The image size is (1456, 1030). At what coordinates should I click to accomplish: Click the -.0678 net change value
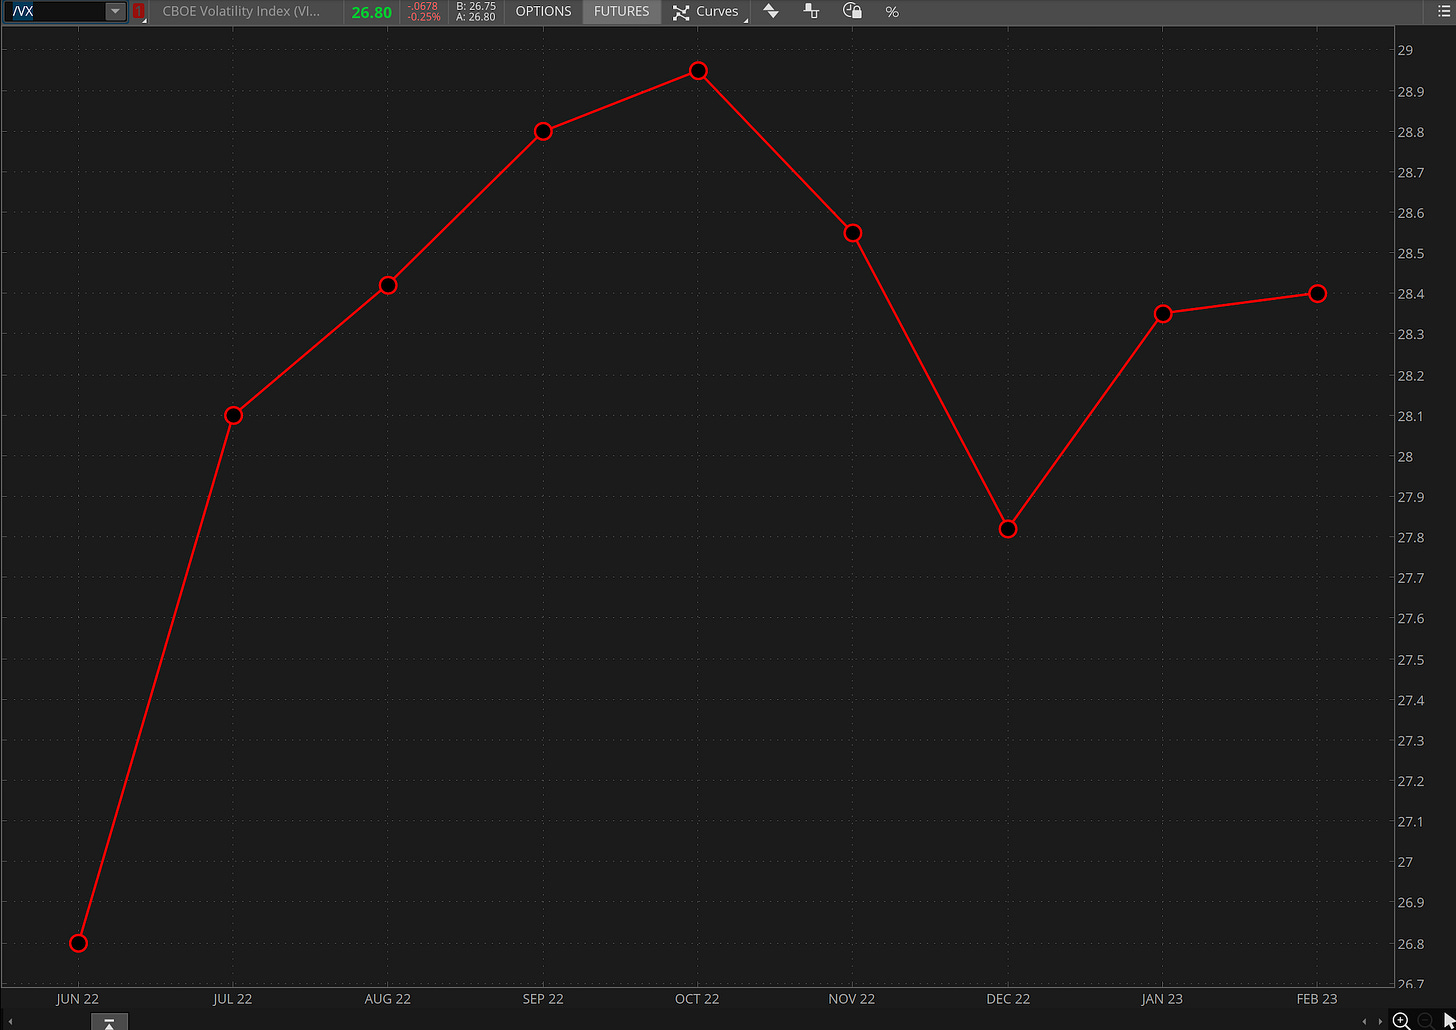(423, 6)
